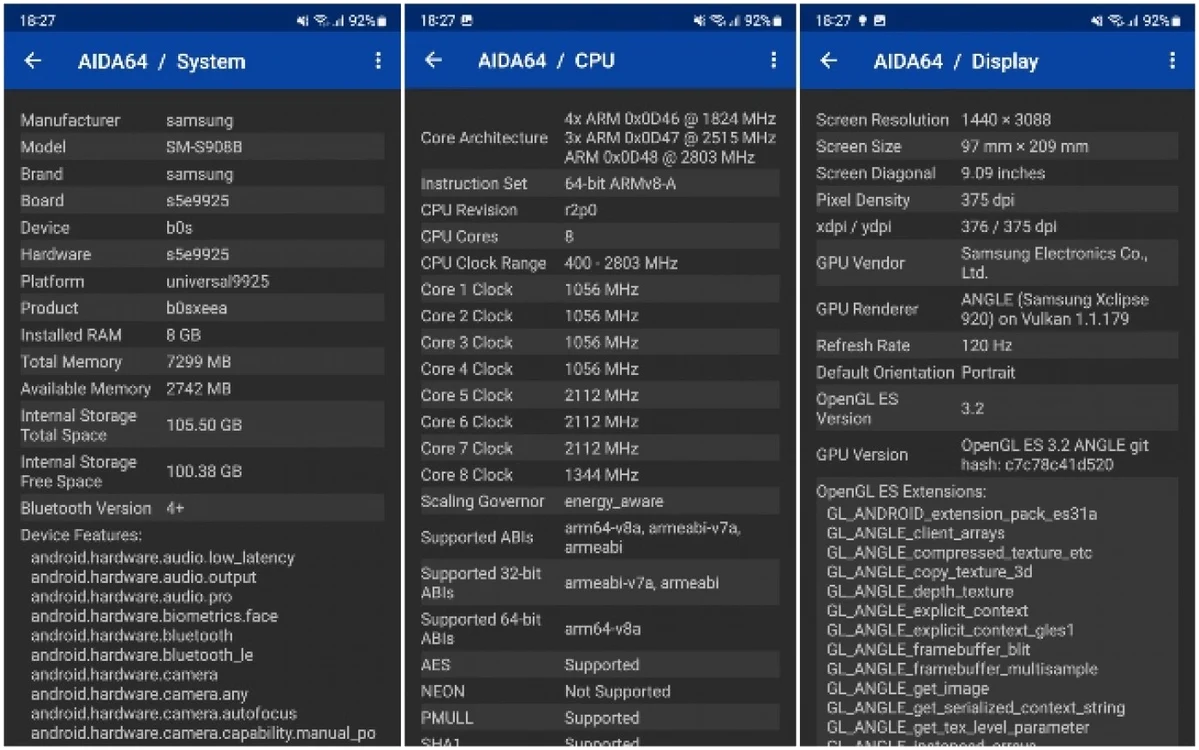This screenshot has height=750, width=1199.
Task: Select the Core 4 Clock row
Action: click(600, 369)
